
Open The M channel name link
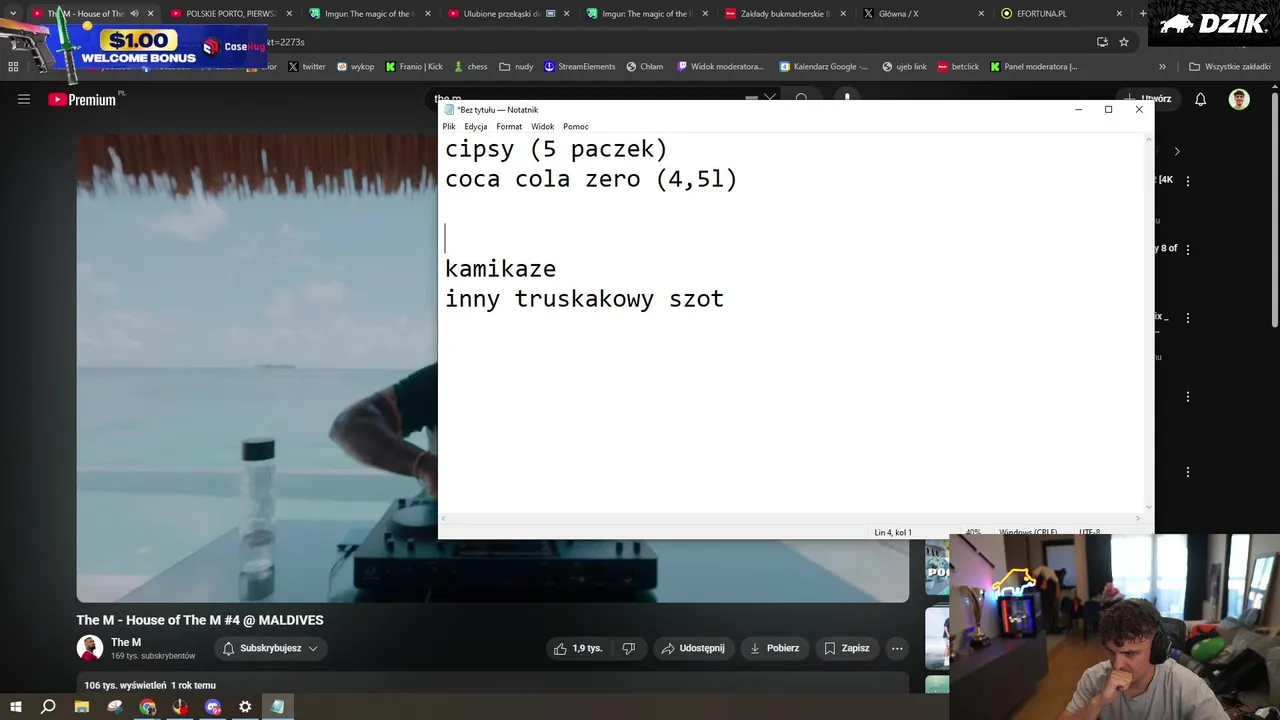click(x=126, y=642)
